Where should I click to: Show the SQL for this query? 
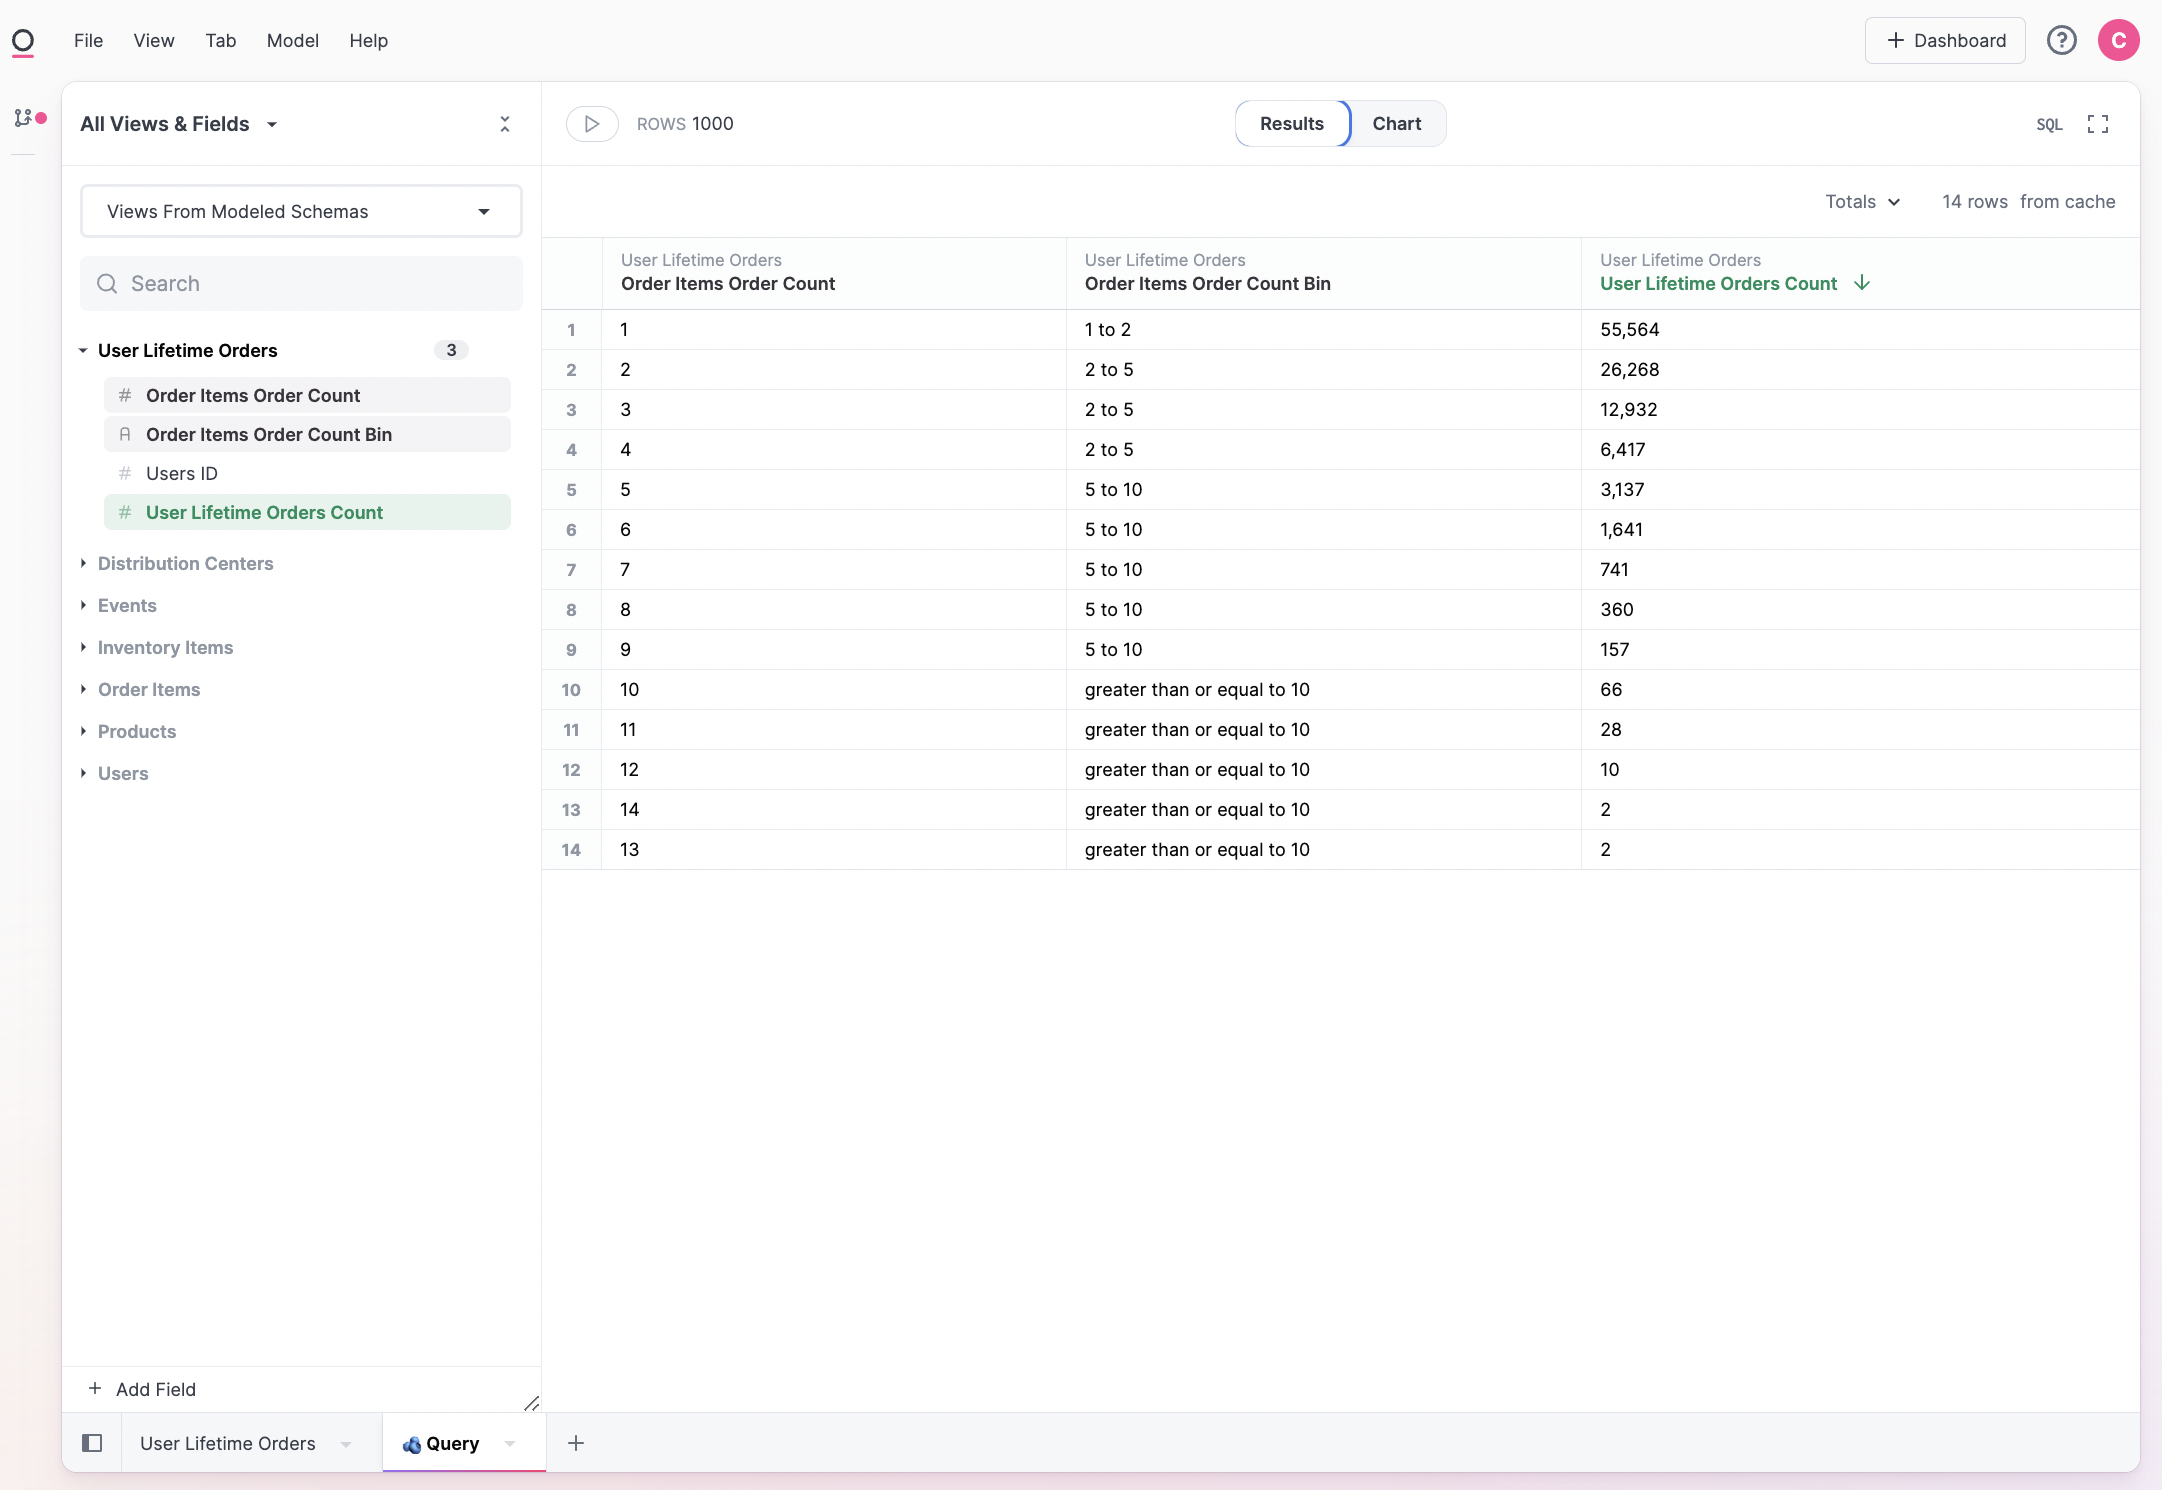click(x=2049, y=124)
